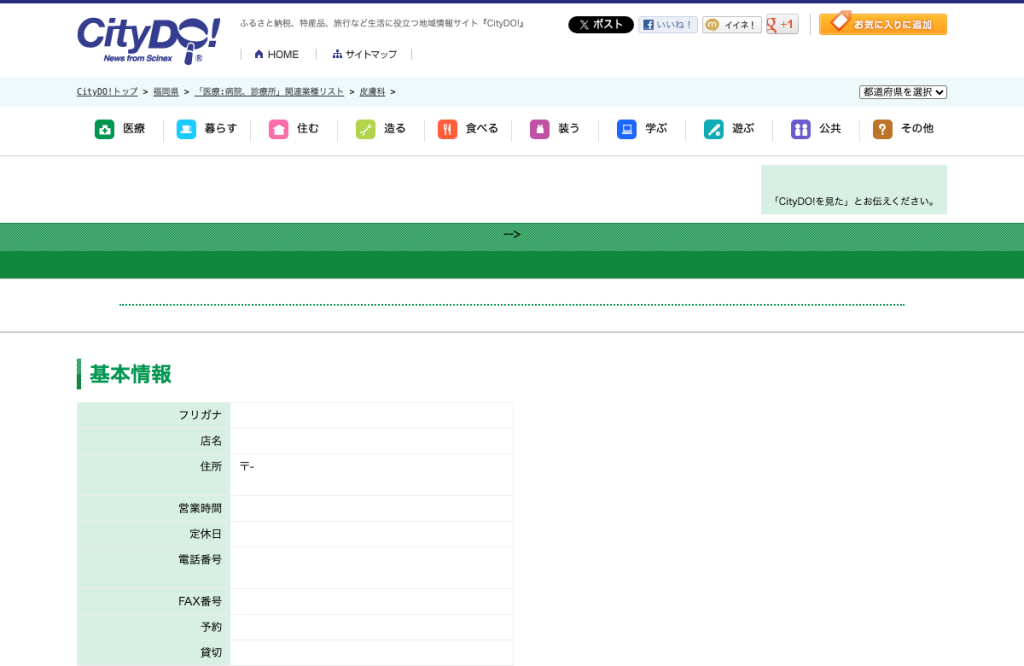The height and width of the screenshot is (666, 1024).
Task: Select the 医療 menu label
Action: coord(134,129)
